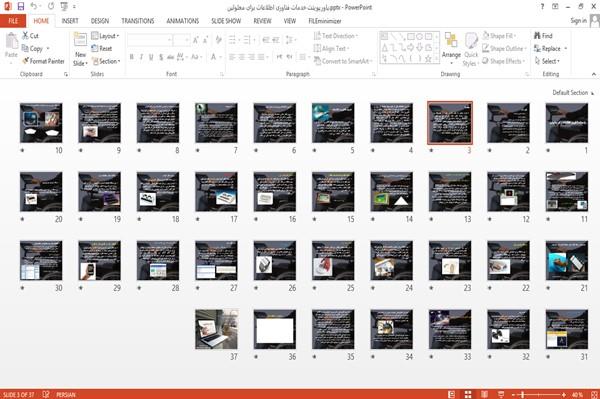Select slide 33 thumbnail

coord(450,329)
